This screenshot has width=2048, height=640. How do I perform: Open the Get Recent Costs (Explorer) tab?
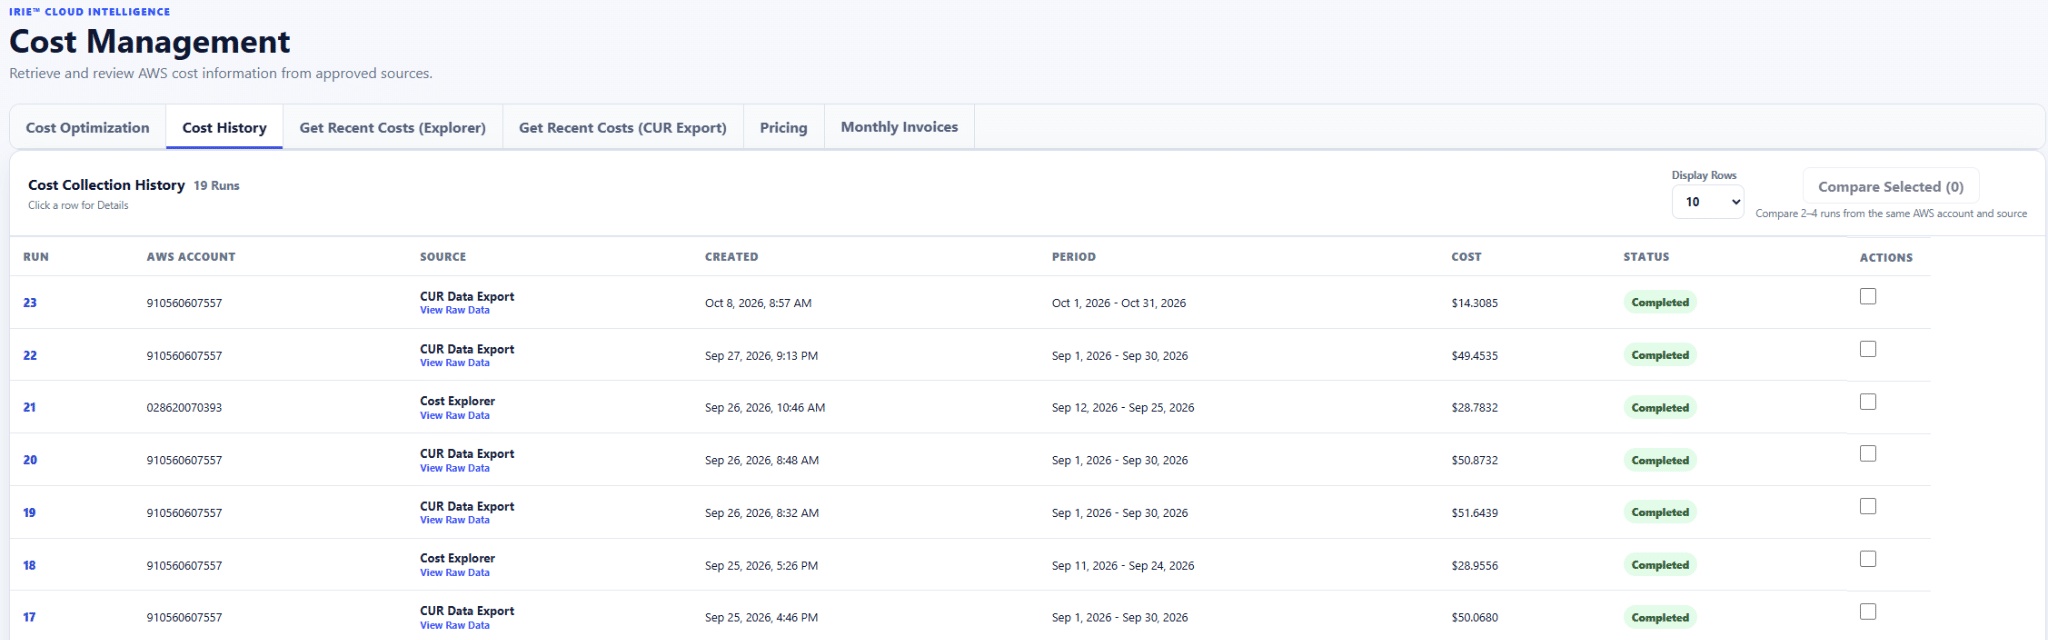(393, 128)
